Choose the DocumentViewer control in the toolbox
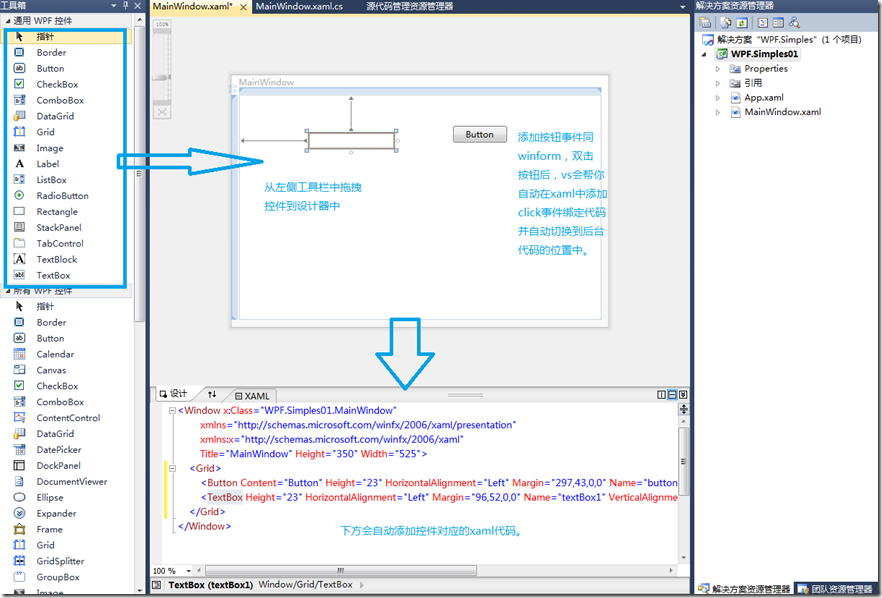The height and width of the screenshot is (598, 882). pos(68,482)
